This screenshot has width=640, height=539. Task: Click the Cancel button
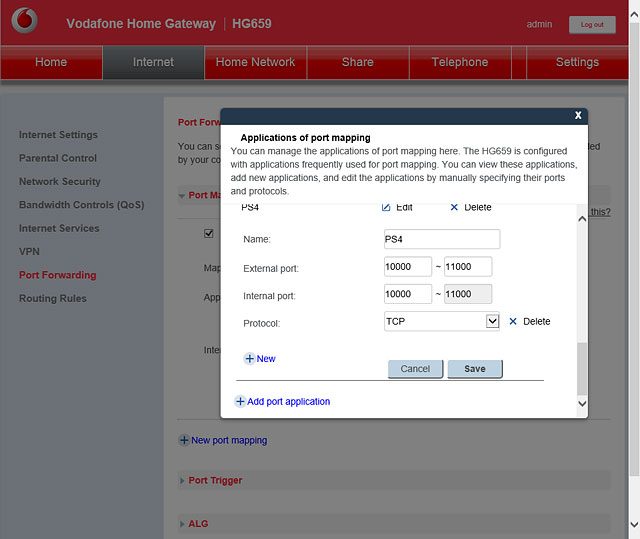[415, 369]
